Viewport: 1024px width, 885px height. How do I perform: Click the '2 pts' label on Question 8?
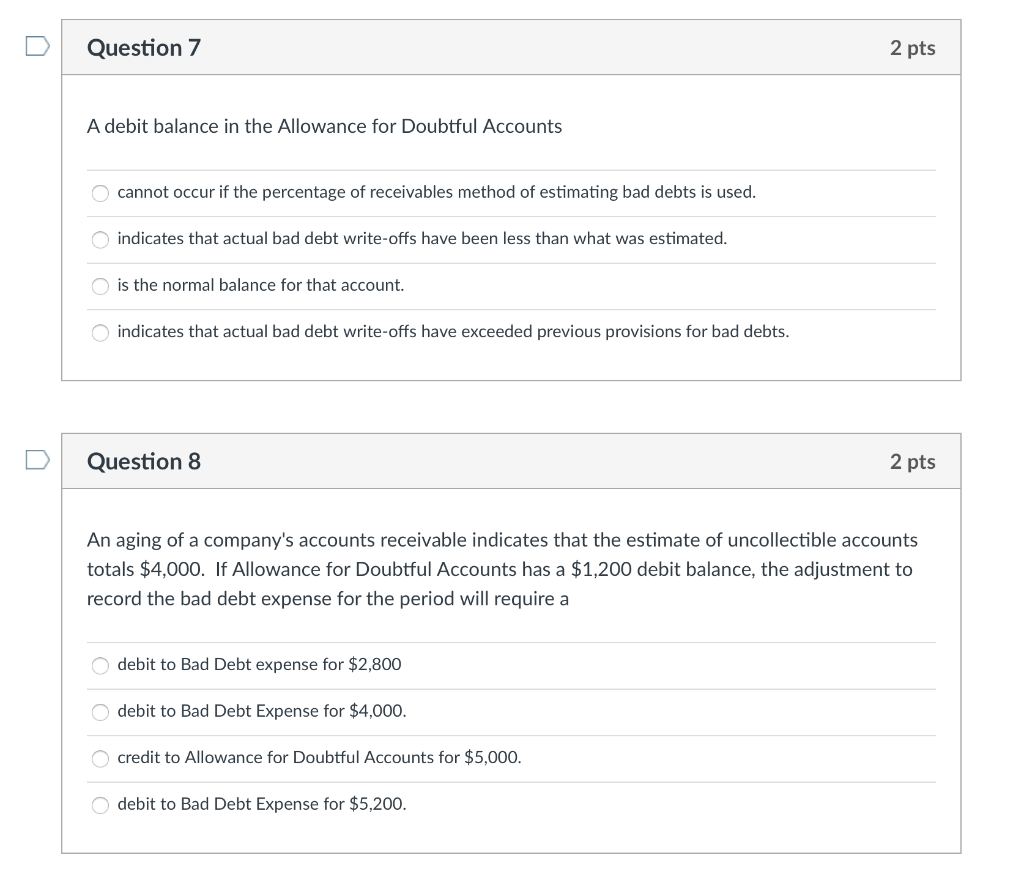(x=913, y=461)
